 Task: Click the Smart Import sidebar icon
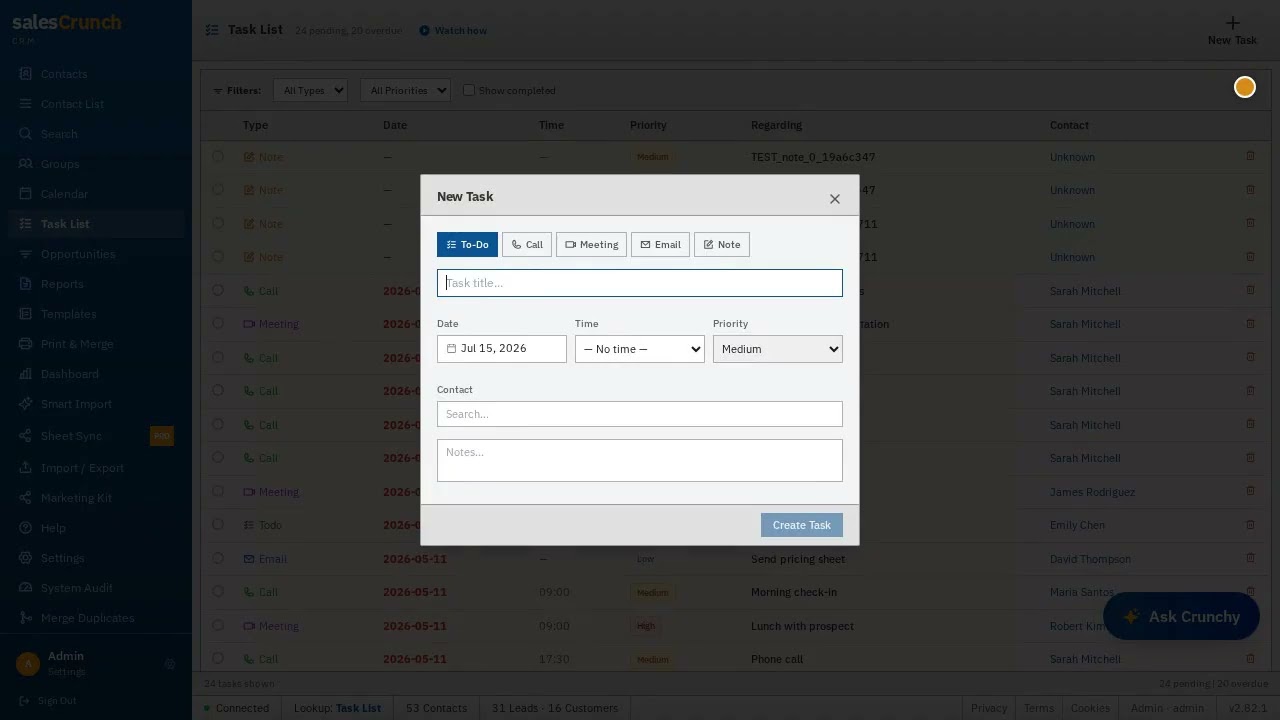[25, 404]
